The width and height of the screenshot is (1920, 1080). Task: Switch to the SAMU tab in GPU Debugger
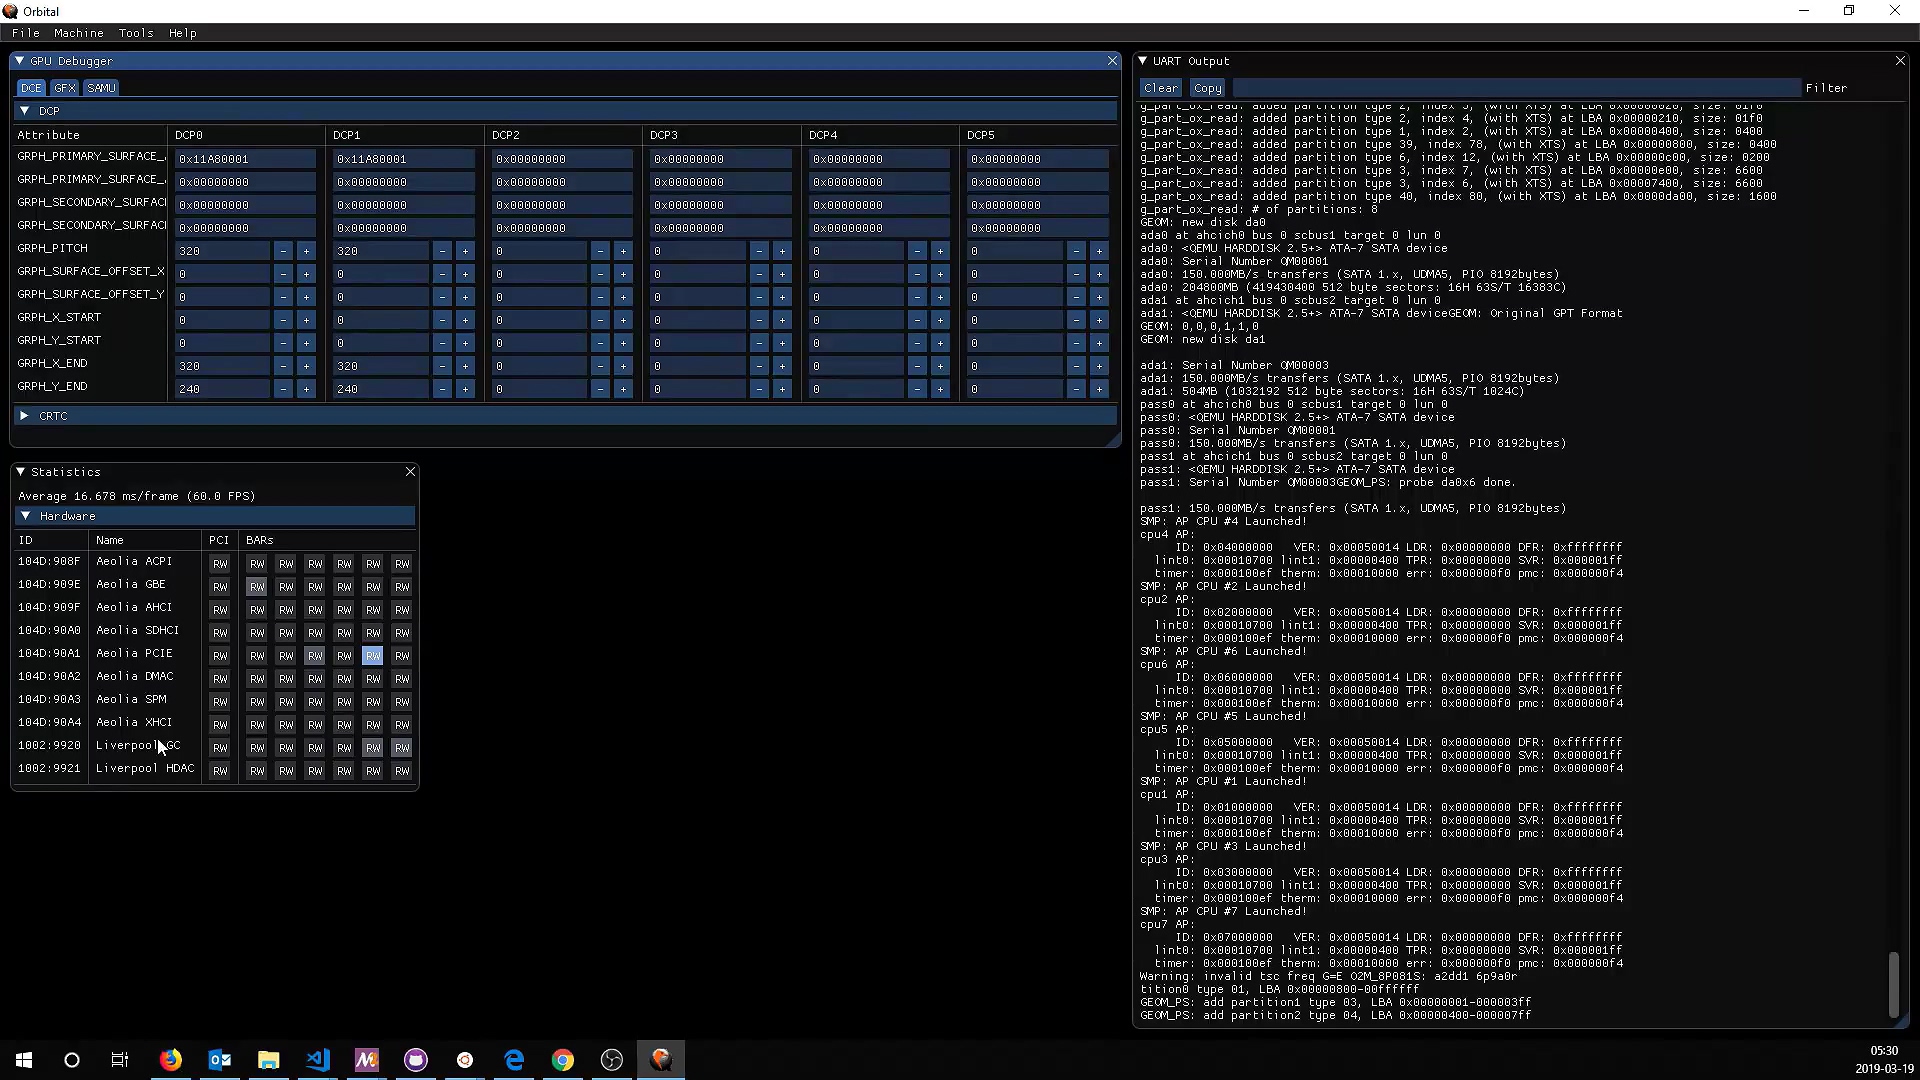(x=102, y=87)
